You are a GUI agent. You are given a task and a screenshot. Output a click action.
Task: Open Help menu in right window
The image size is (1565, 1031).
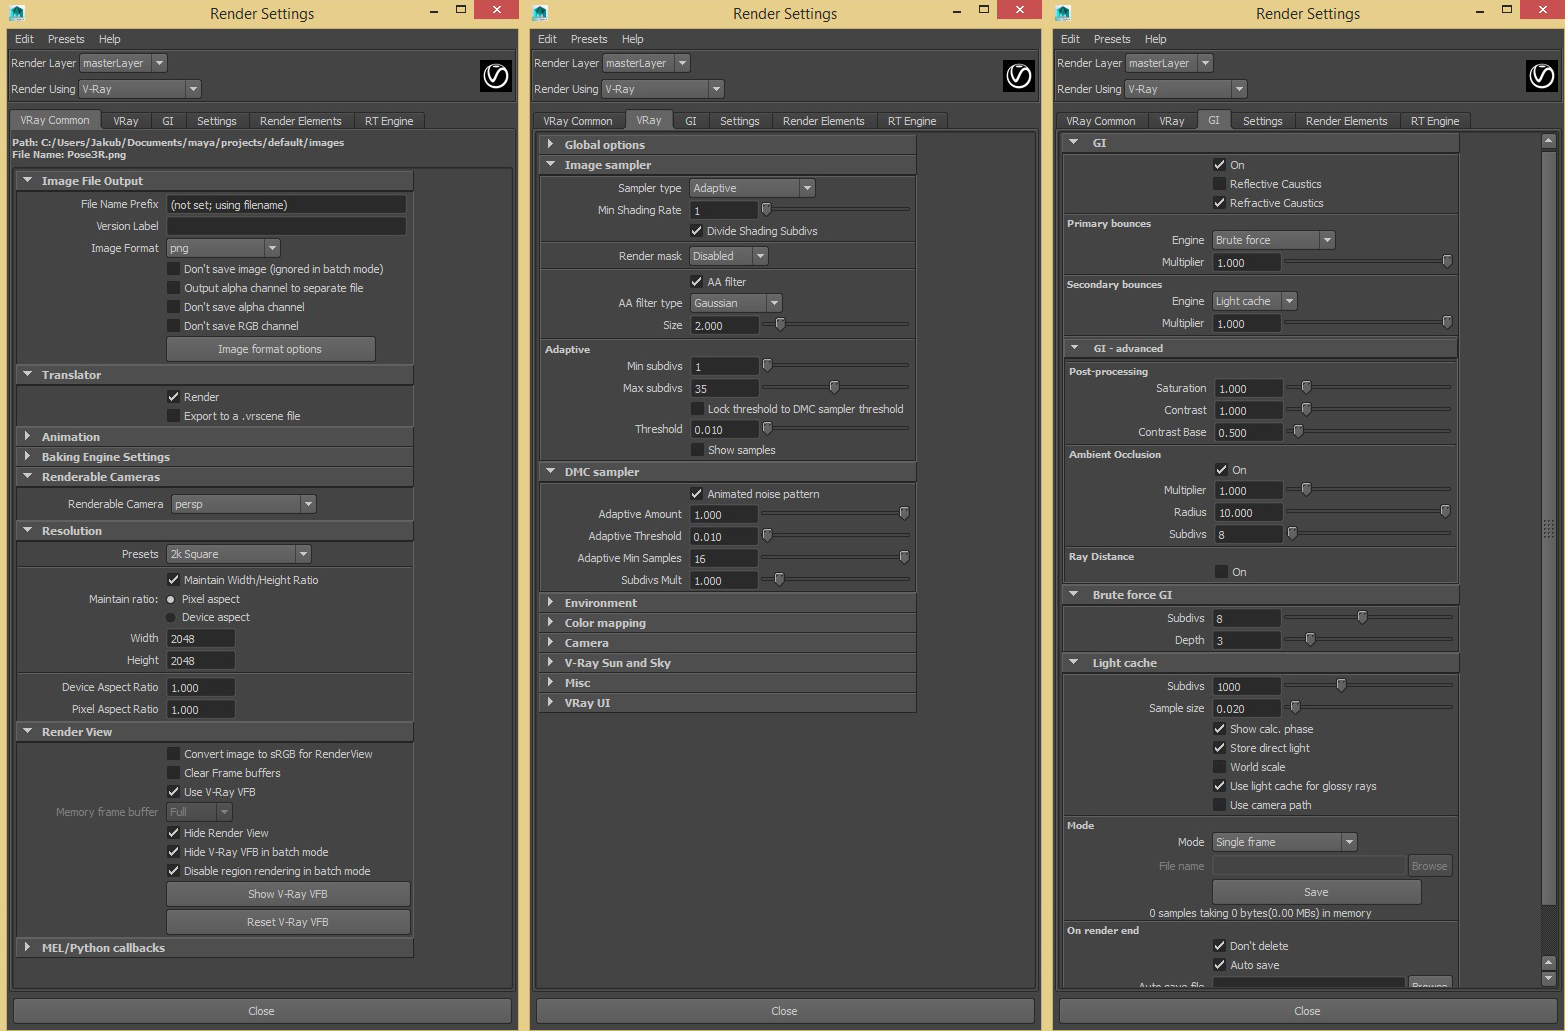pyautogui.click(x=1155, y=39)
